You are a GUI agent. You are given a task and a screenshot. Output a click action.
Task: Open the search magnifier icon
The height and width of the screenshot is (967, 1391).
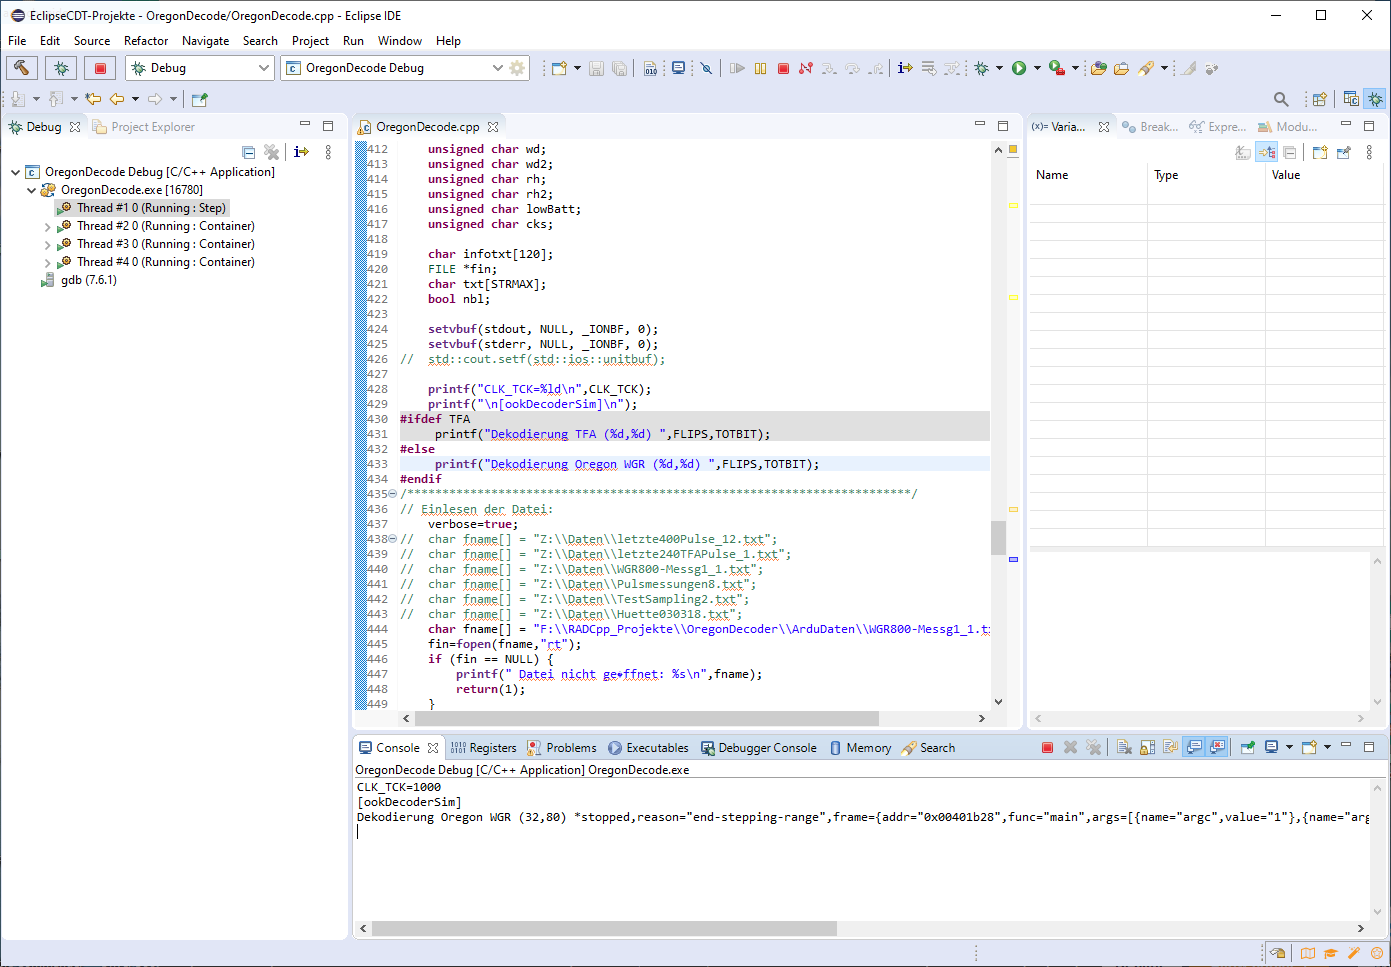[x=1280, y=99]
